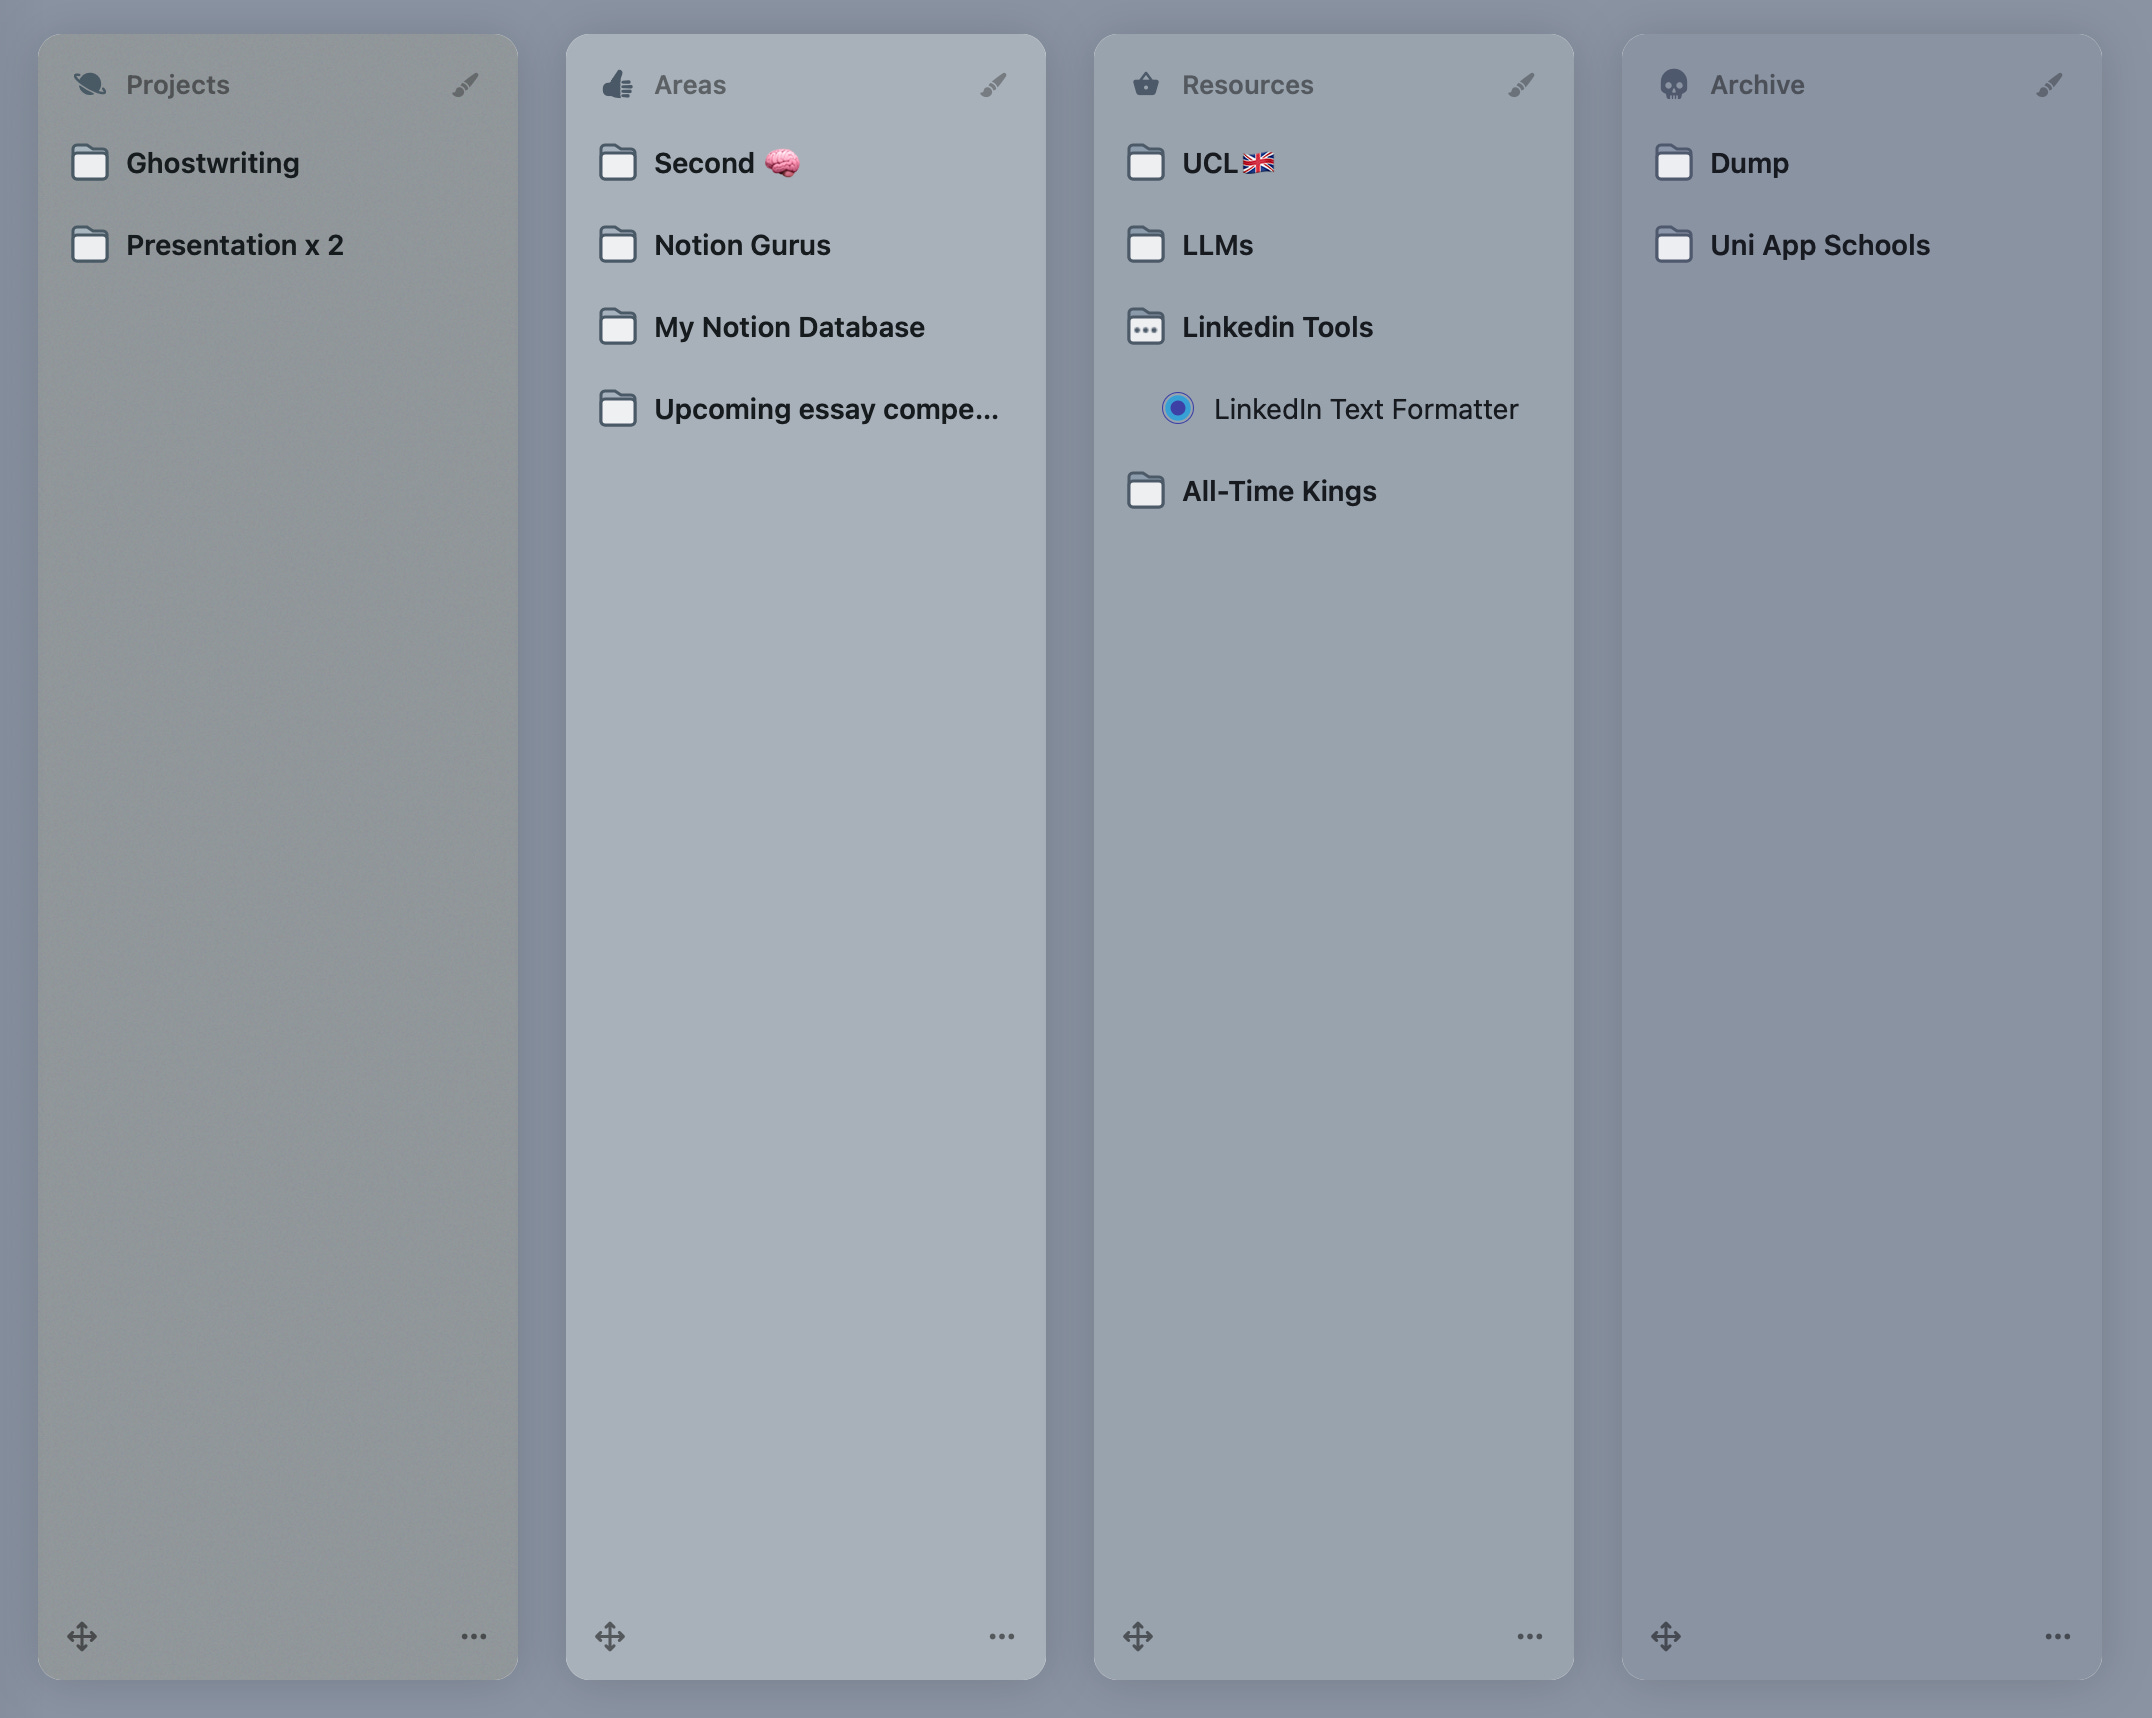Screen dimensions: 2152x1718
Task: Collapse the Linkedin Tools folder
Action: (1146, 327)
